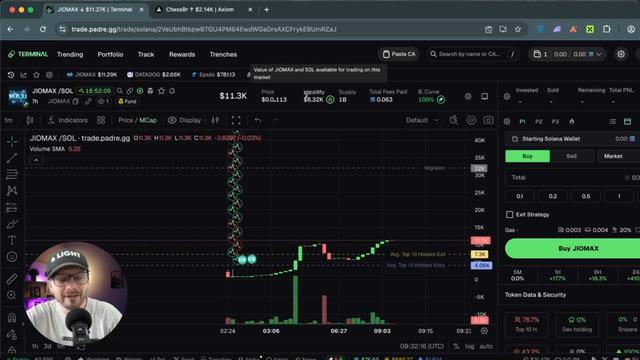The width and height of the screenshot is (640, 360).
Task: Search JIOMAX with magnifier beside timer
Action: pyautogui.click(x=120, y=91)
